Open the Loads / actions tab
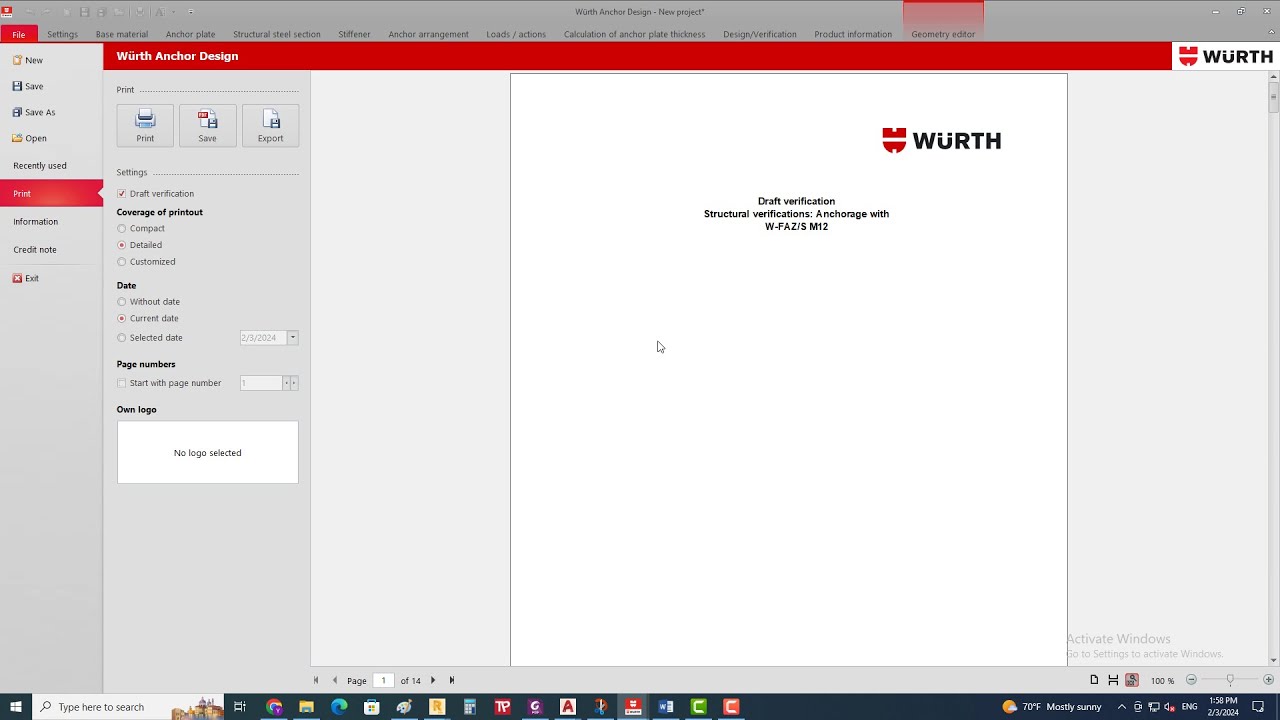Image resolution: width=1280 pixels, height=720 pixels. click(516, 34)
